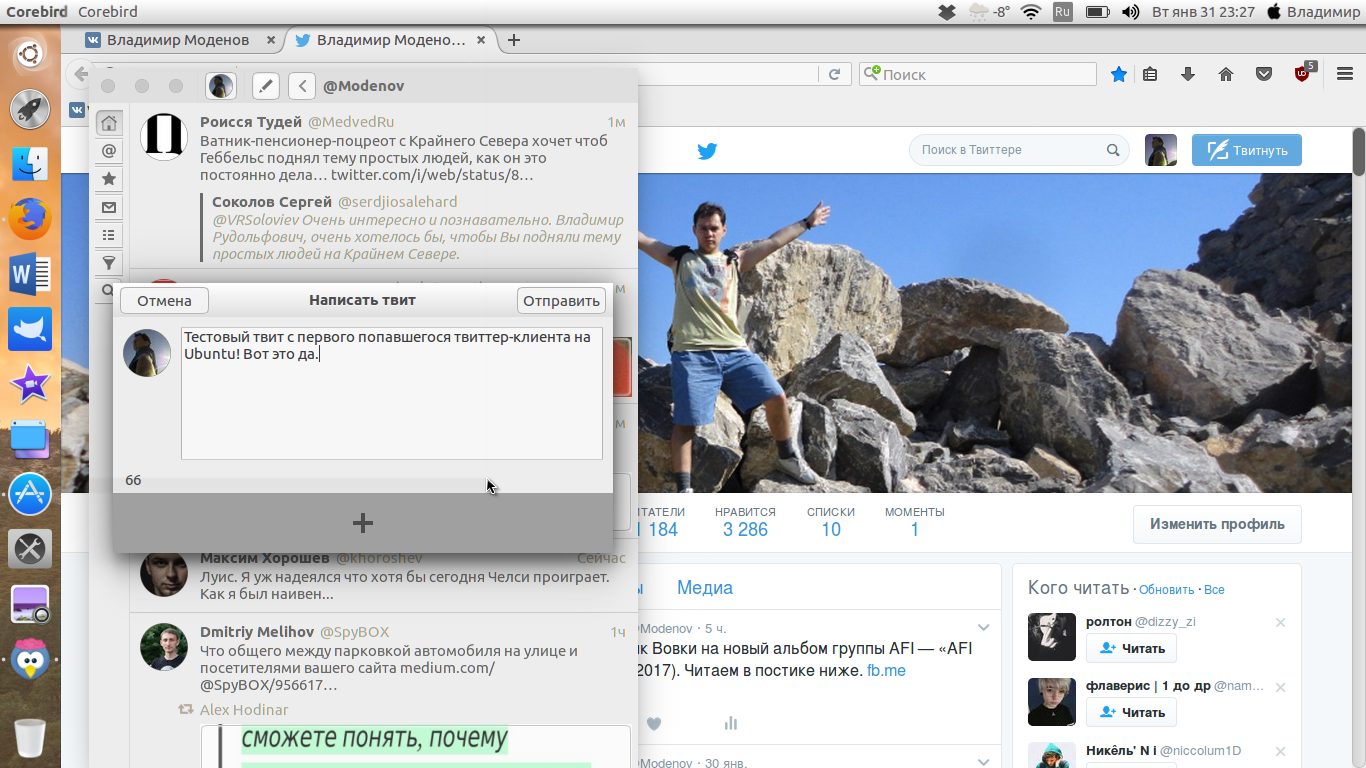The height and width of the screenshot is (768, 1366).
Task: Open the twitter.com/i/web/status link in tweet
Action: [x=432, y=175]
